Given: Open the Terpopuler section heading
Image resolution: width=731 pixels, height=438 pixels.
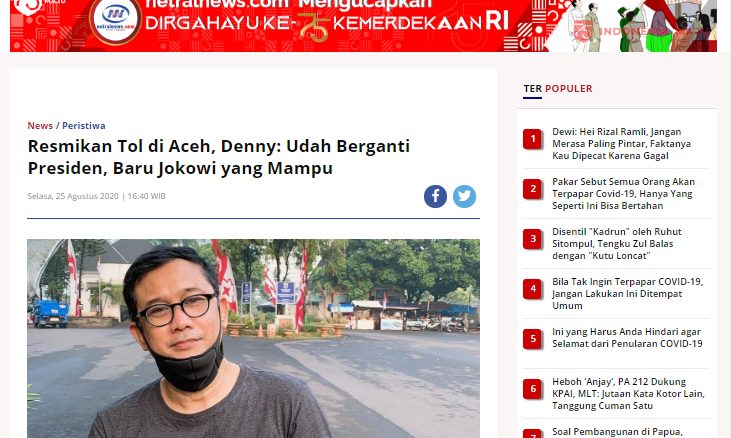Looking at the screenshot, I should click(558, 89).
